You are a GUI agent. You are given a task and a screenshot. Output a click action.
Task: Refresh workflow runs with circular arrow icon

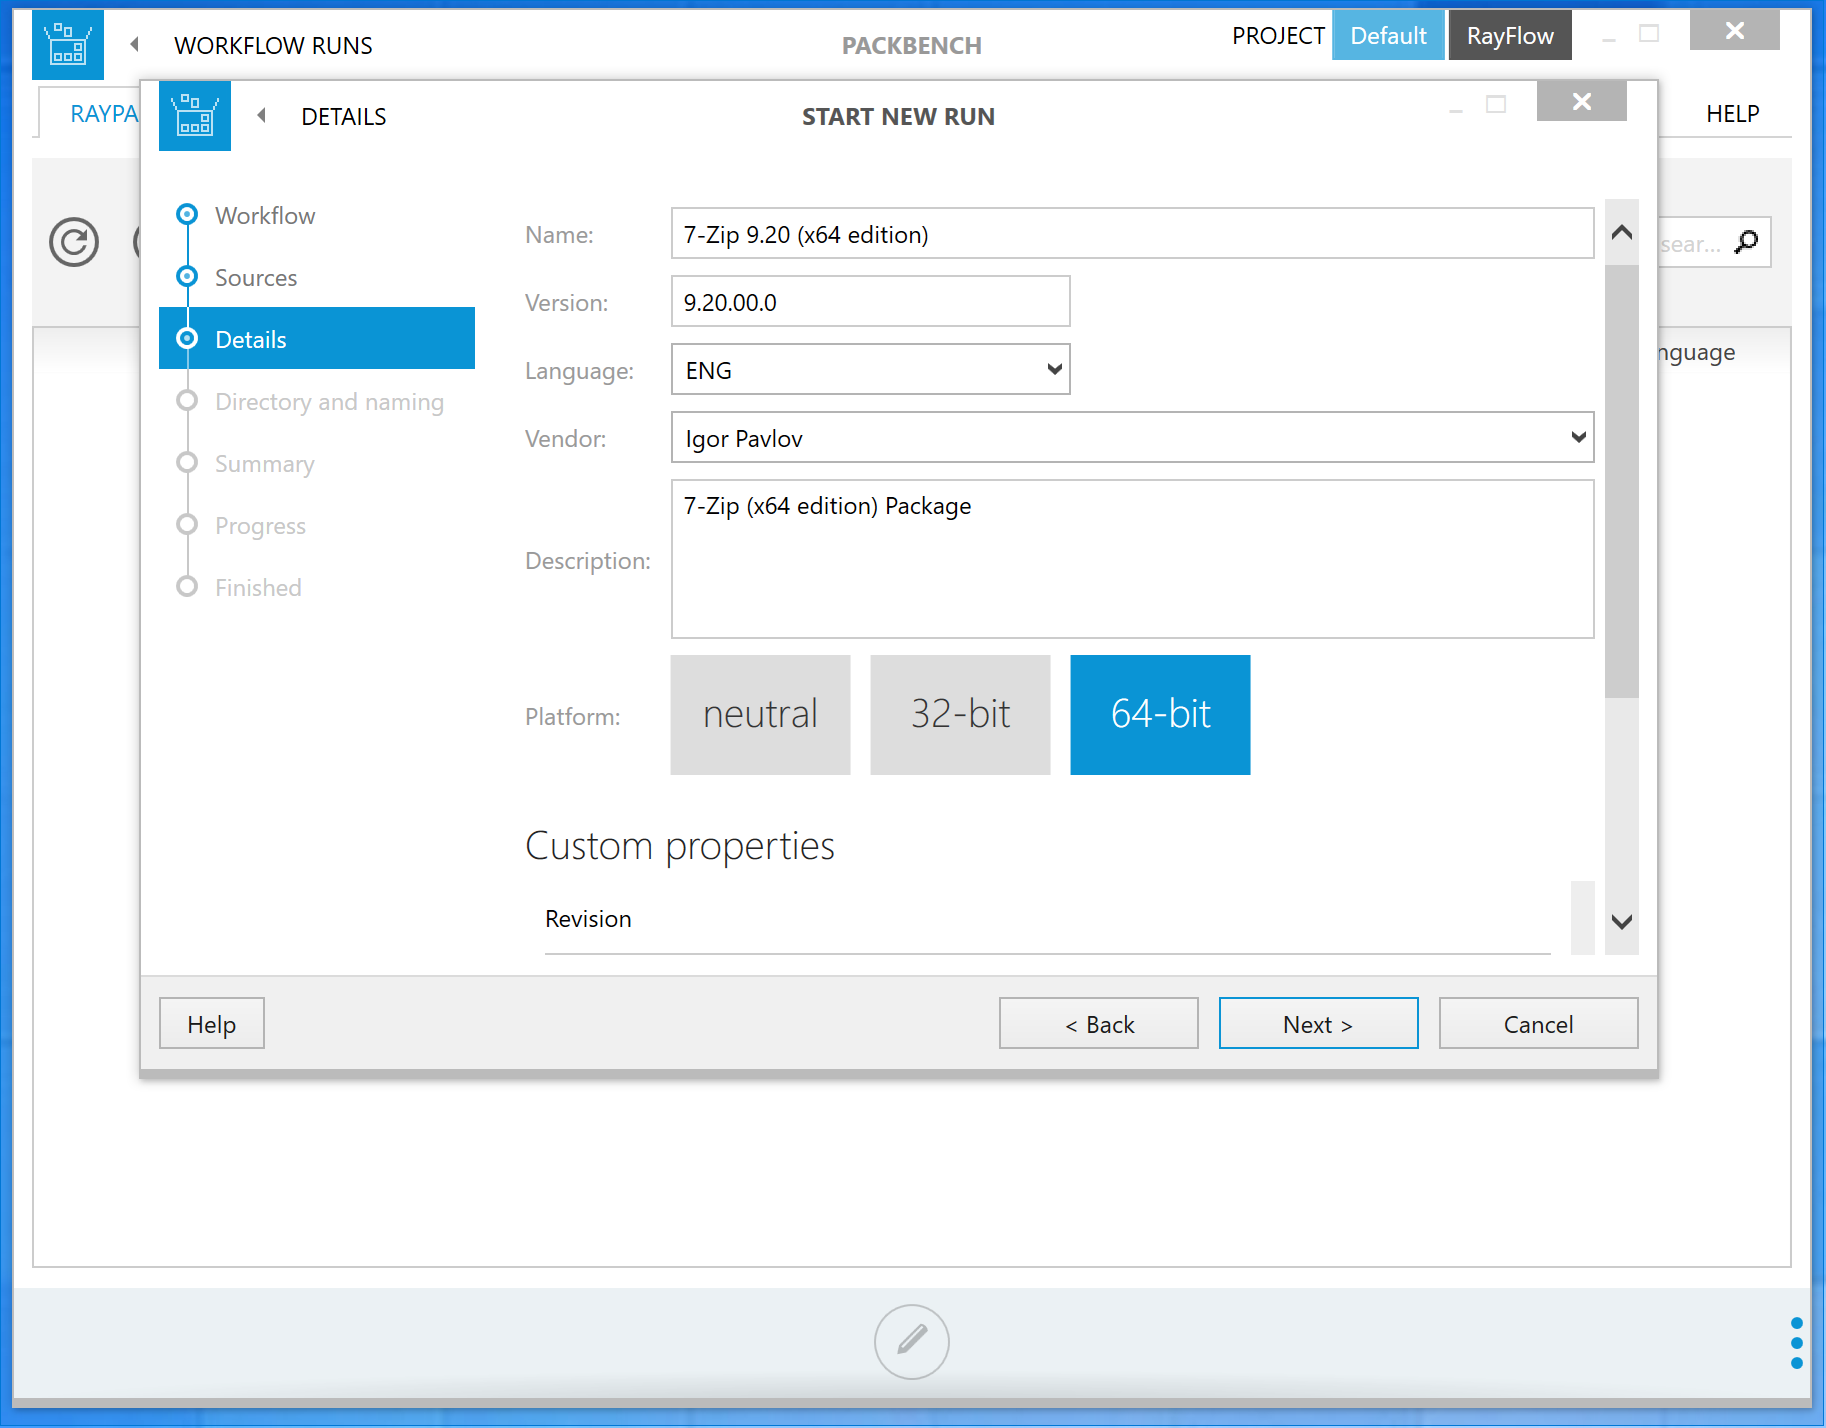tap(74, 242)
